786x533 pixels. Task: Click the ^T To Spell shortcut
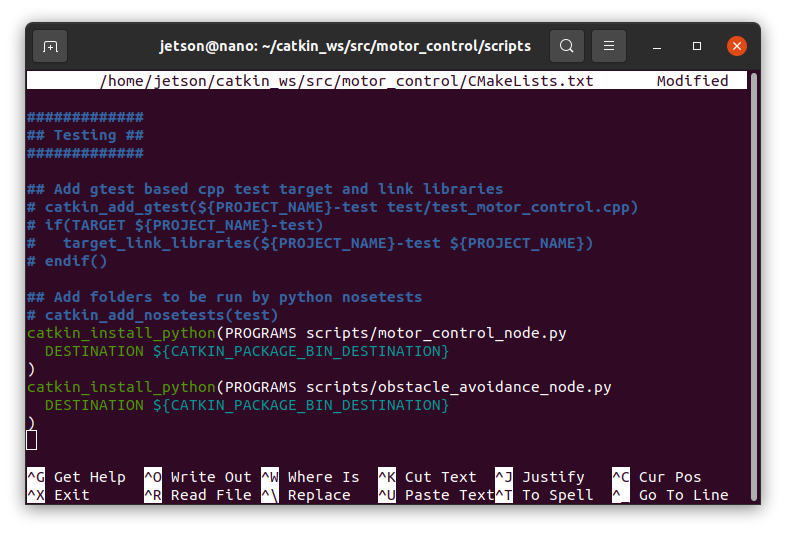pos(544,495)
